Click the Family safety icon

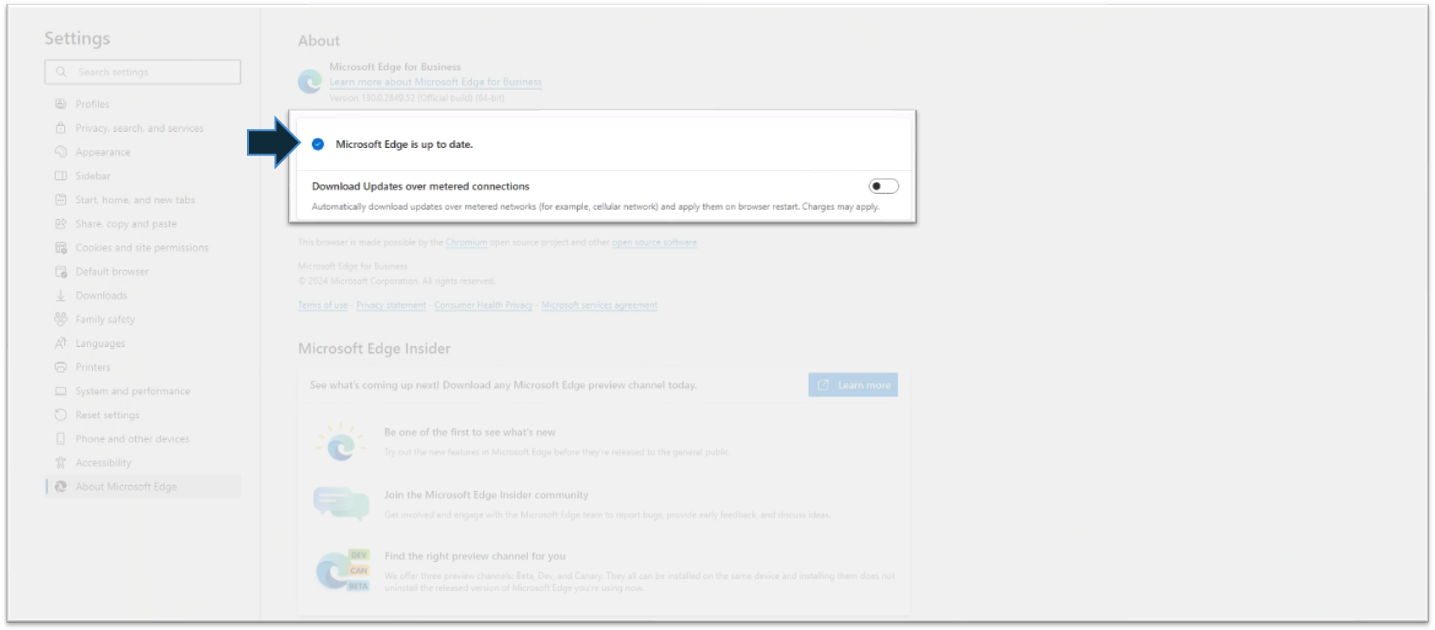61,320
